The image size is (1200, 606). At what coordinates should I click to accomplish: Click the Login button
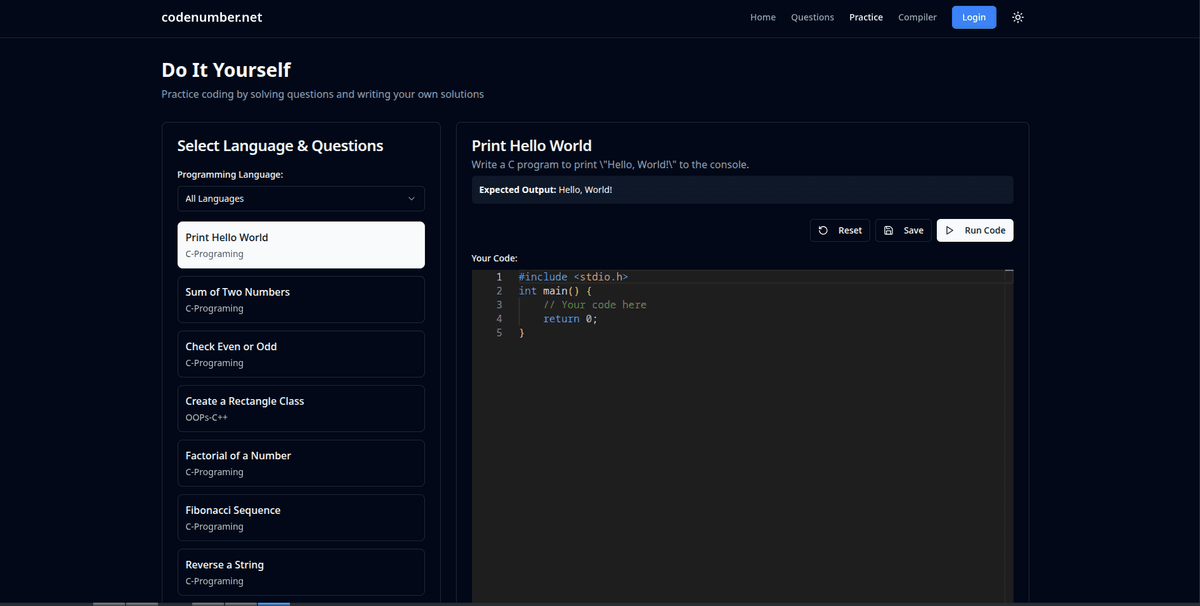pyautogui.click(x=973, y=17)
